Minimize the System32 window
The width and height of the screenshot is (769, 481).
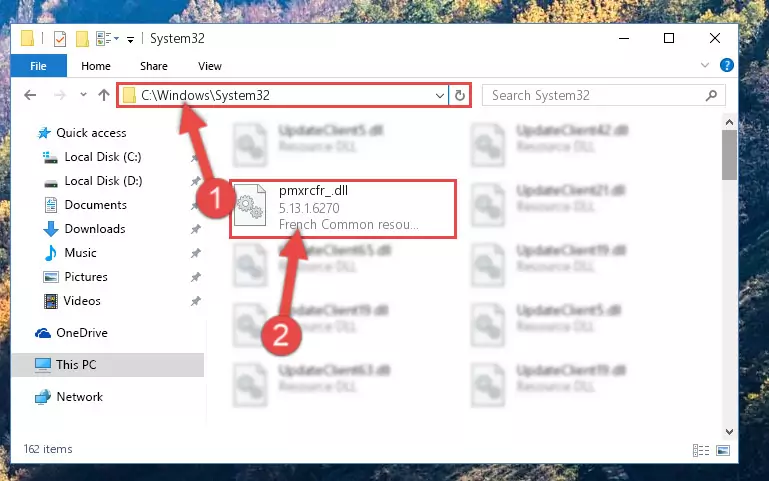click(x=624, y=38)
